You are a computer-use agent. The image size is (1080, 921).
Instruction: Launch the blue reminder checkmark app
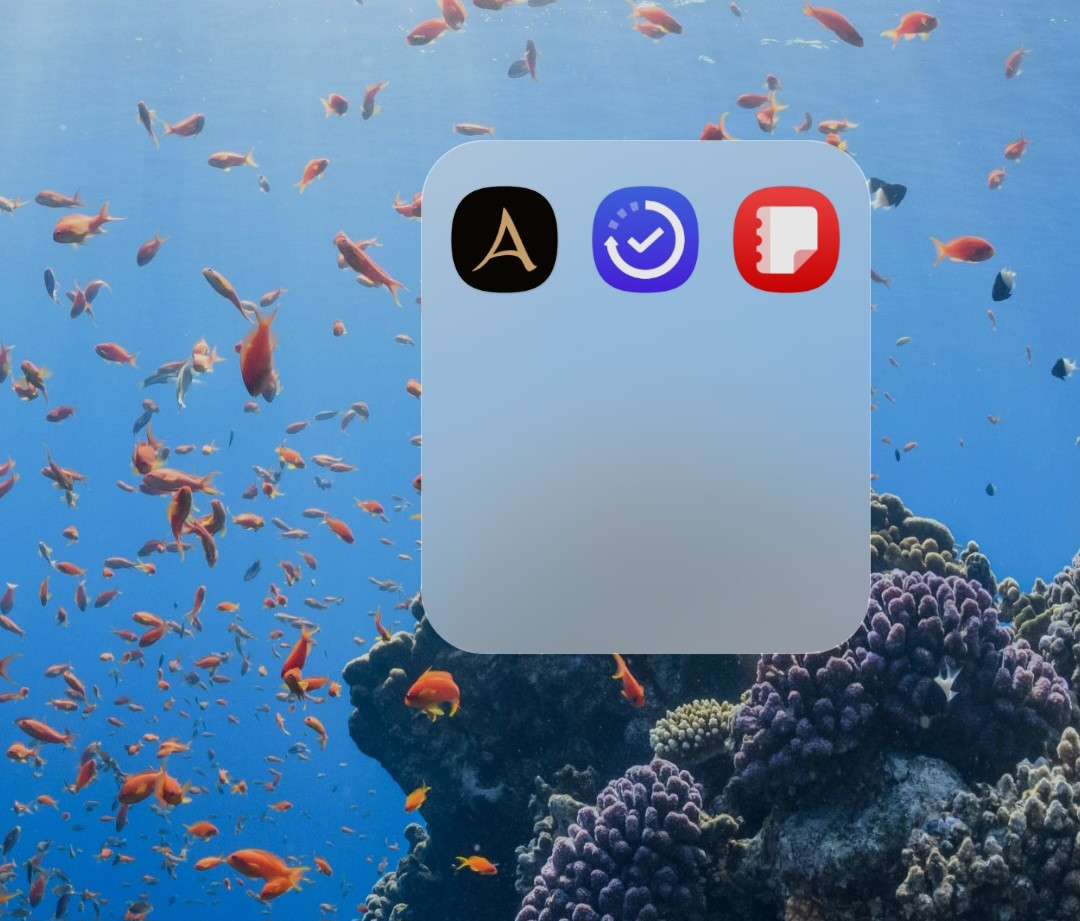[645, 239]
